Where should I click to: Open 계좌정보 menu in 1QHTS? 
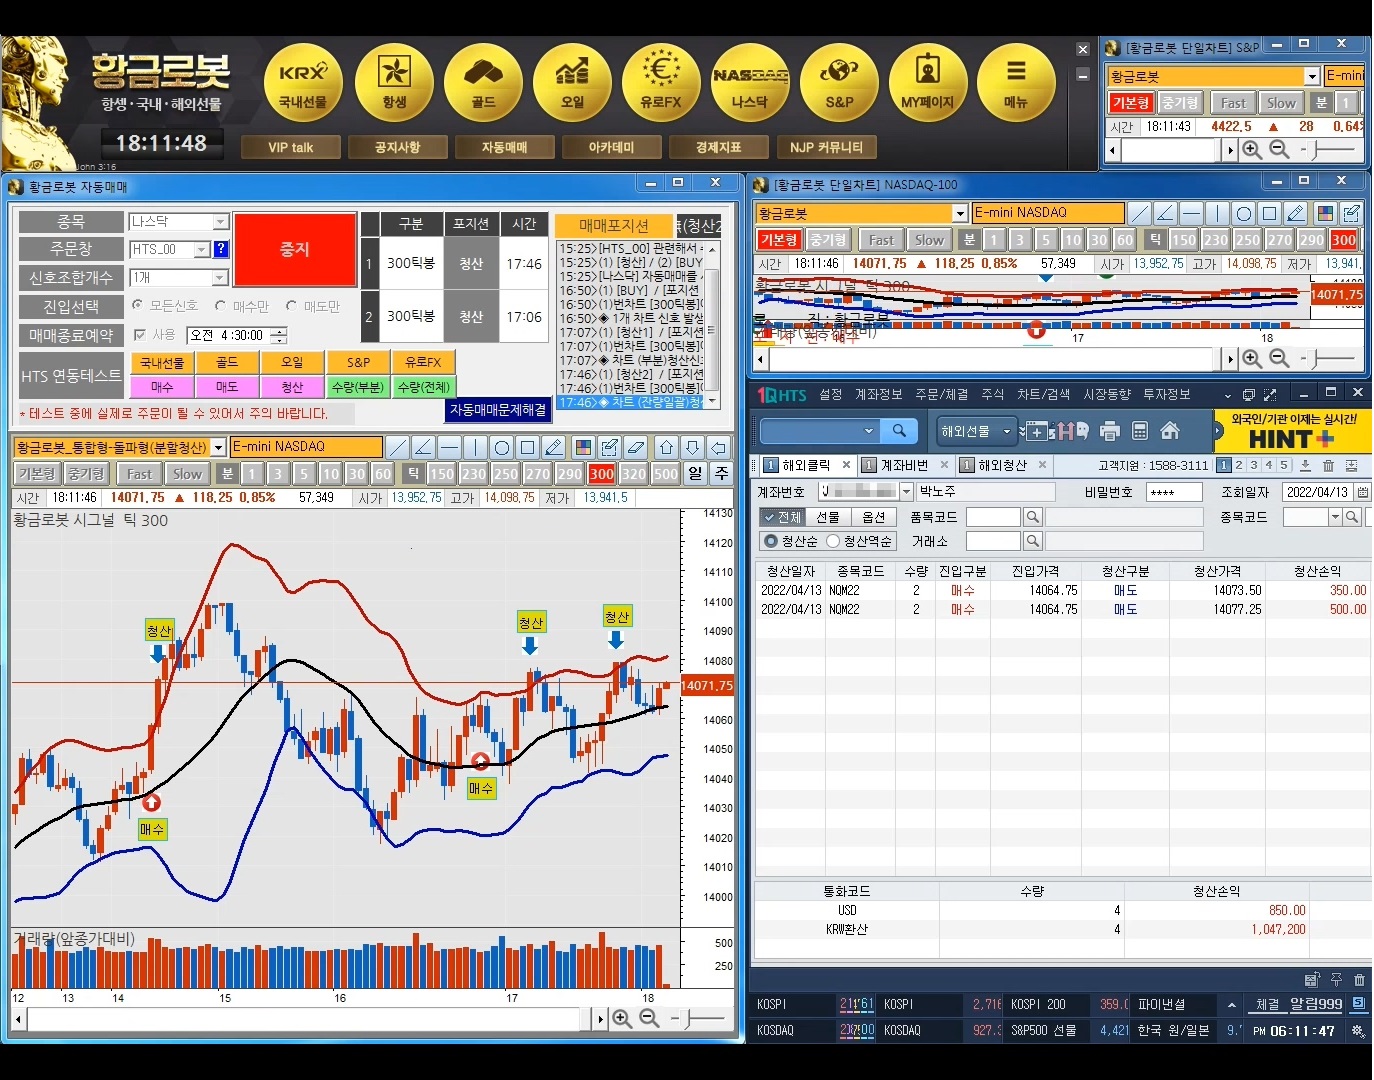878,395
